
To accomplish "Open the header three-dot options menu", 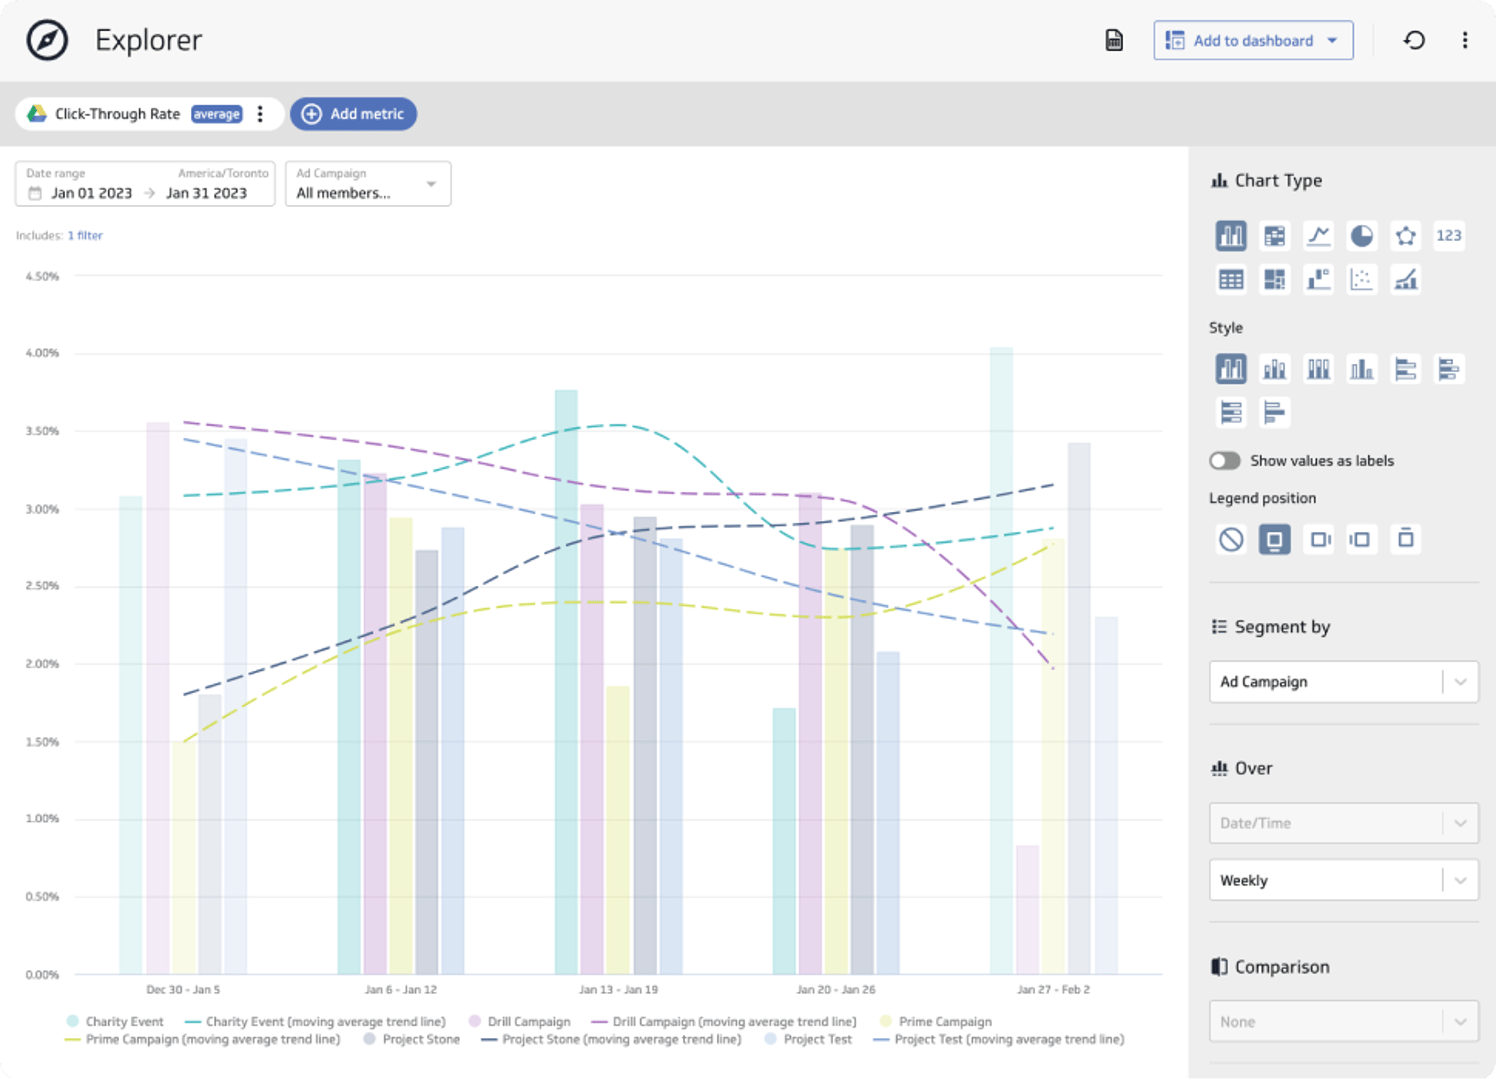I will click(x=1465, y=40).
